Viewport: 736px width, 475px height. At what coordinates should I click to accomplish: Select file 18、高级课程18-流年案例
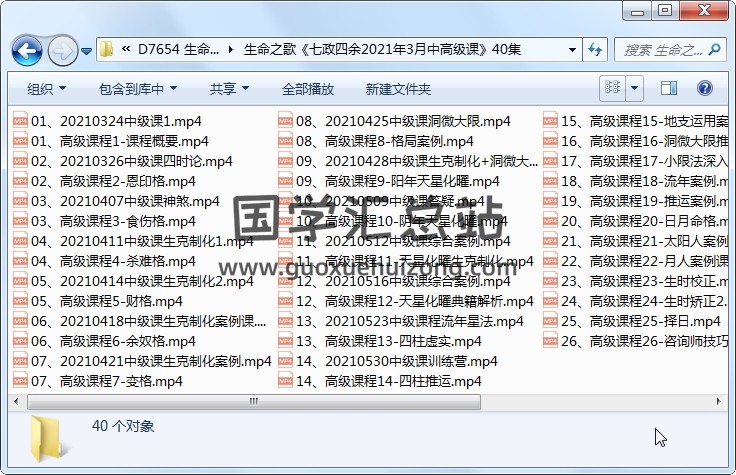pos(636,181)
